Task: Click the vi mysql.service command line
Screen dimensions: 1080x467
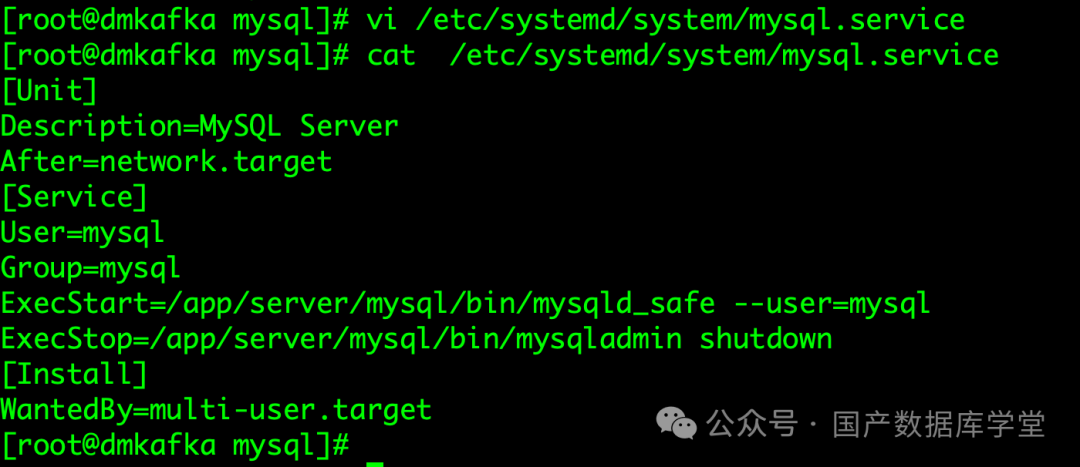Action: 483,20
